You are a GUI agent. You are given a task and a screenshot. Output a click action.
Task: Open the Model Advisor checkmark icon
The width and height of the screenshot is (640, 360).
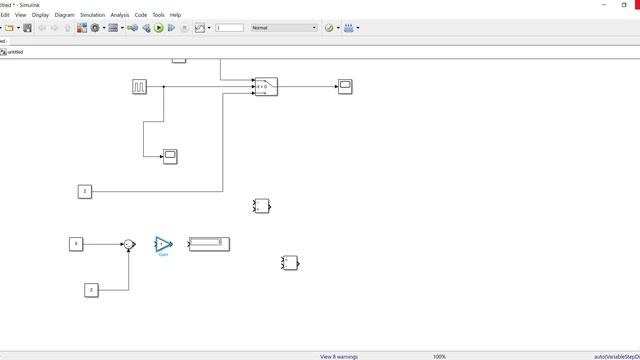pos(329,28)
